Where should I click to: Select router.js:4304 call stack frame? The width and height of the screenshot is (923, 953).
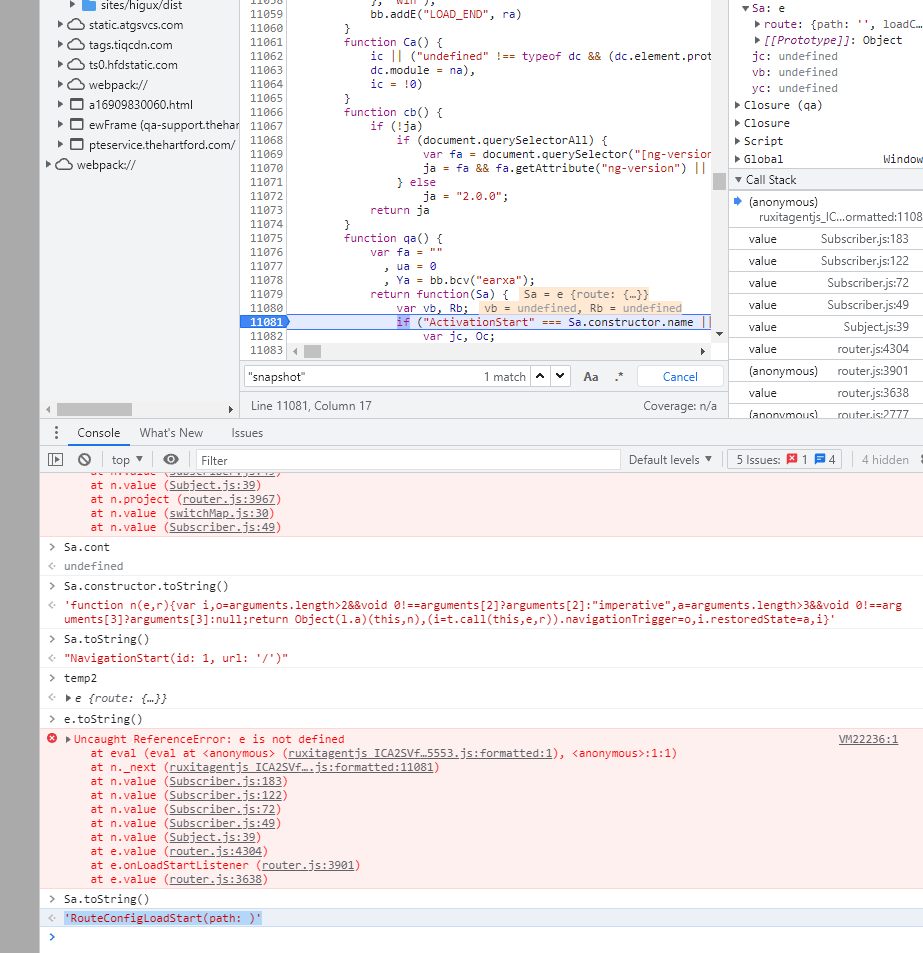[x=826, y=349]
